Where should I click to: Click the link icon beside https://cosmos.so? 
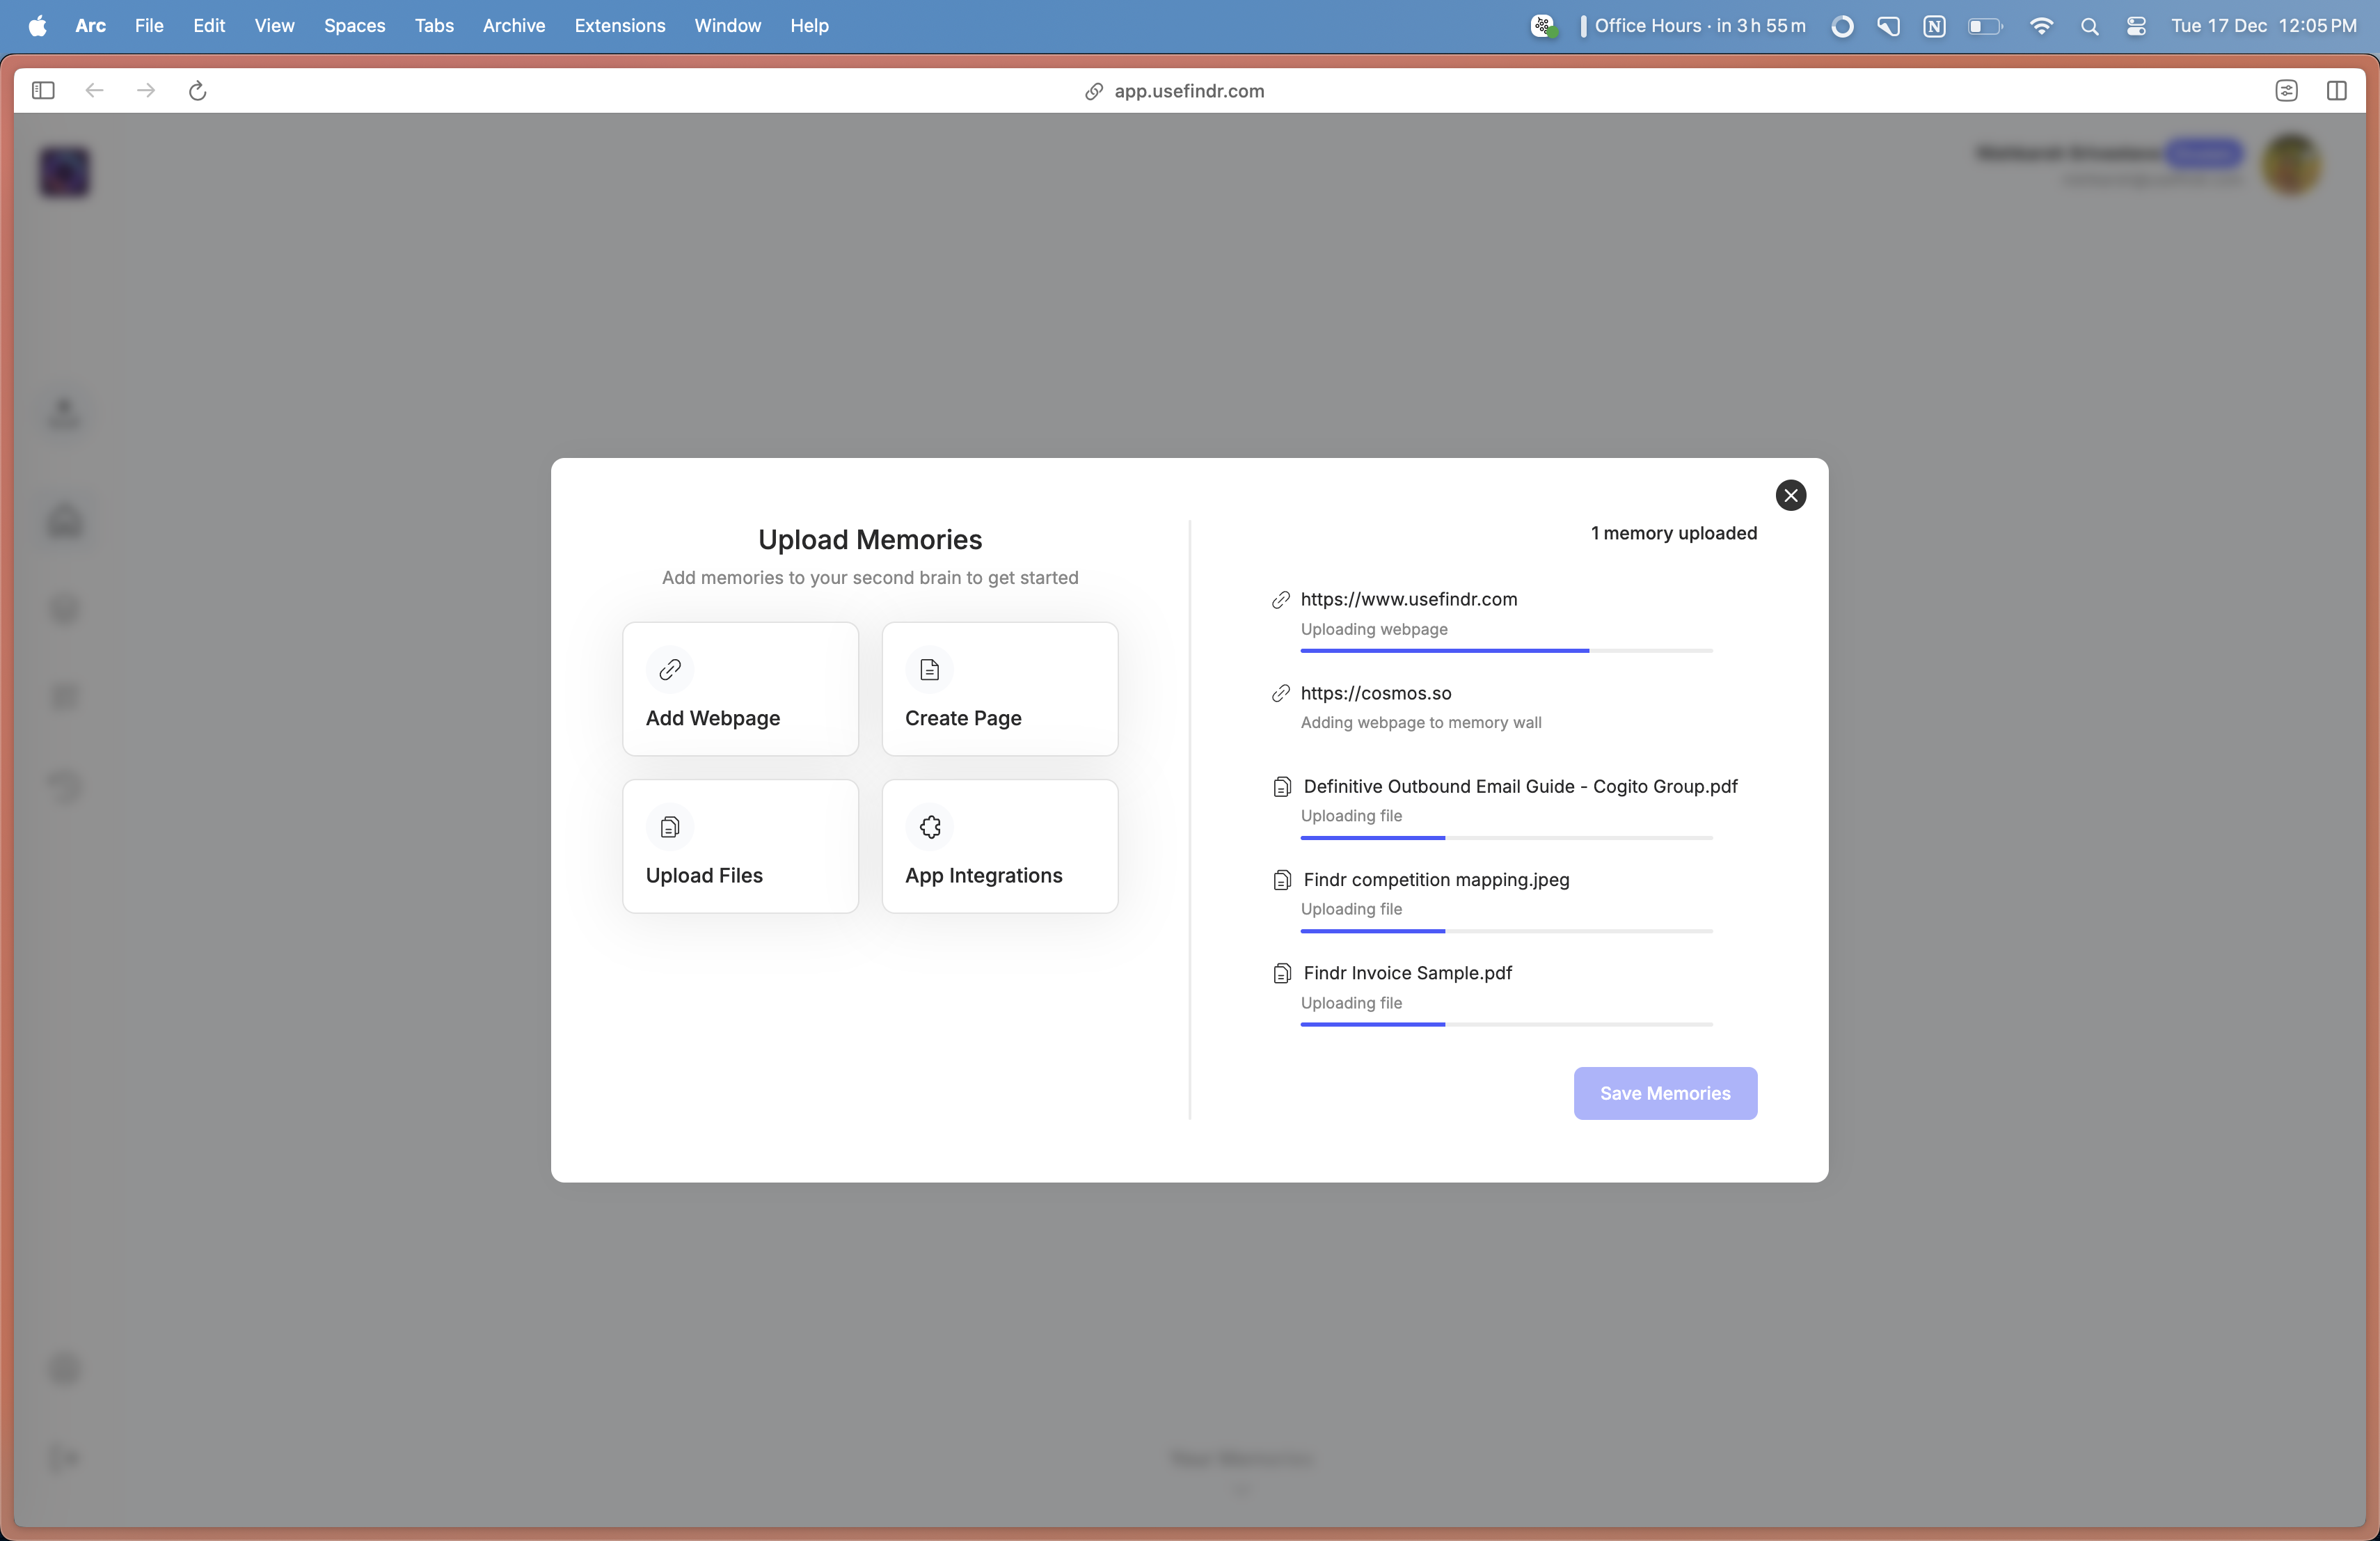pos(1280,693)
